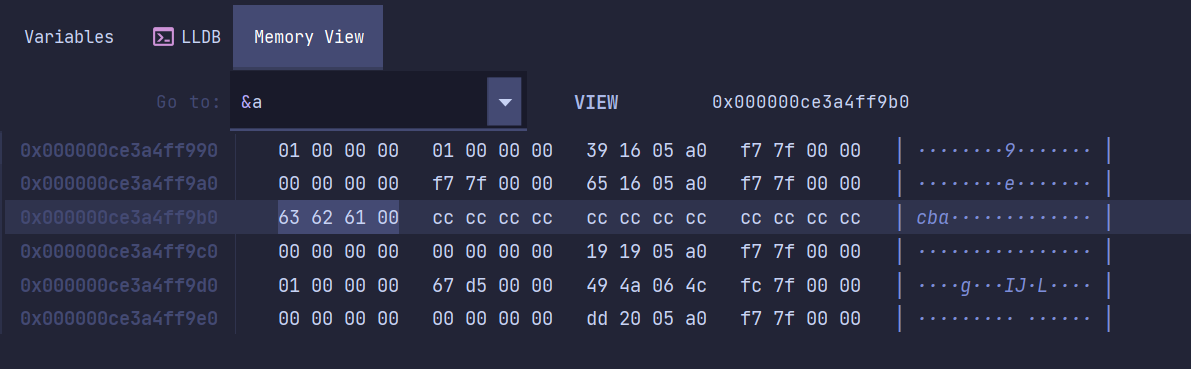Click address 0x000000ce3a4ff9b0 next to VIEW

[x=810, y=102]
